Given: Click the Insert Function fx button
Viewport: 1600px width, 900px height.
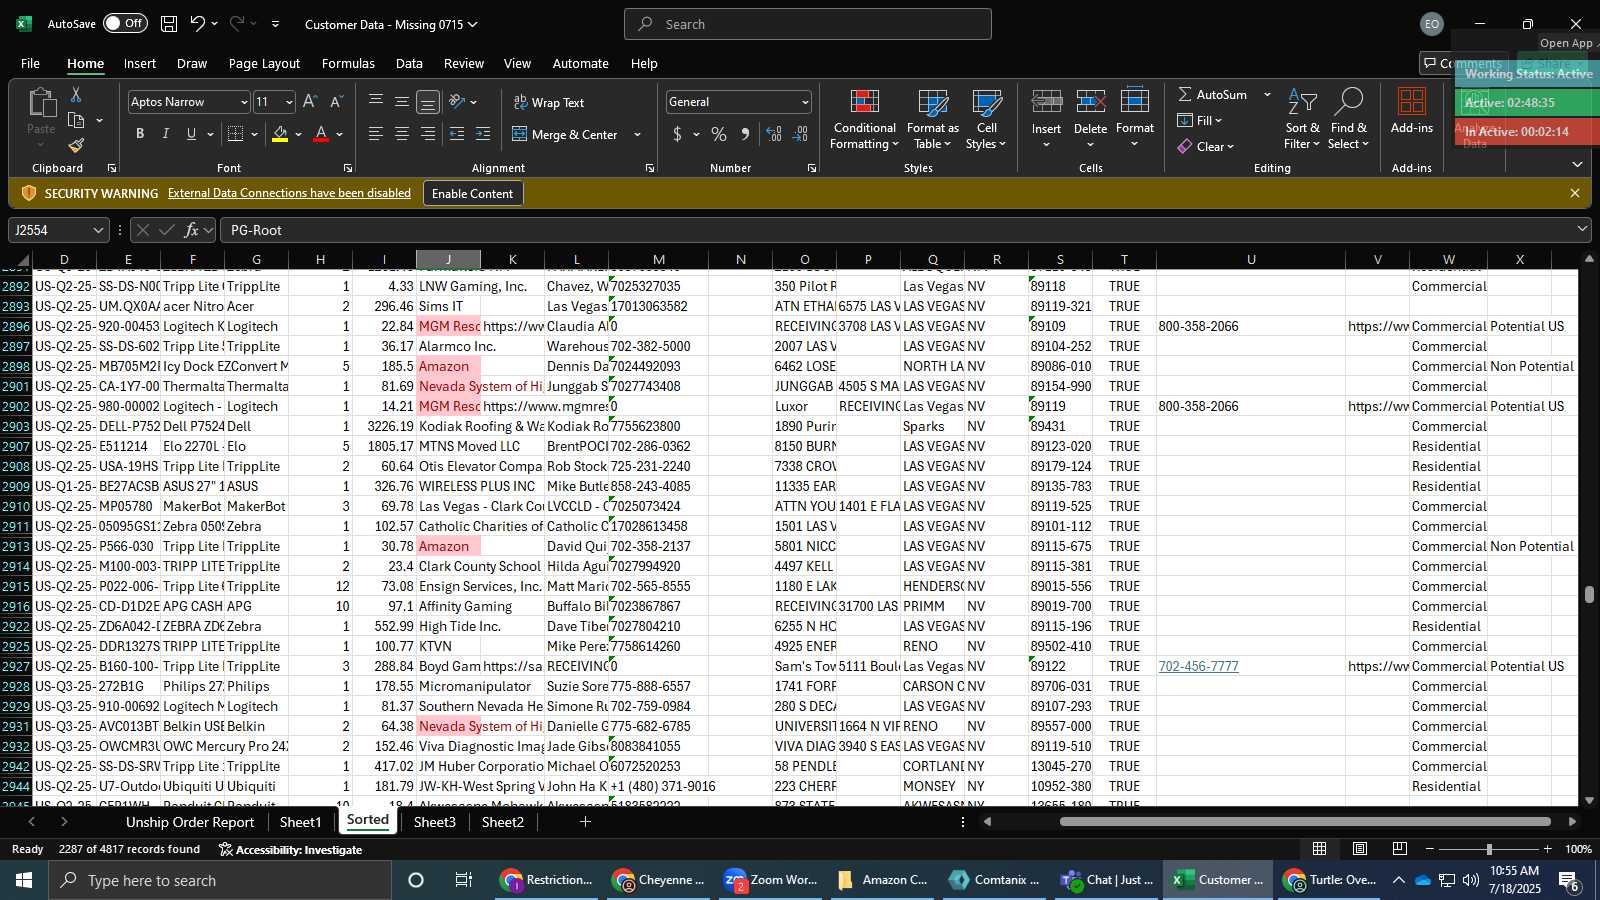Looking at the screenshot, I should (191, 230).
